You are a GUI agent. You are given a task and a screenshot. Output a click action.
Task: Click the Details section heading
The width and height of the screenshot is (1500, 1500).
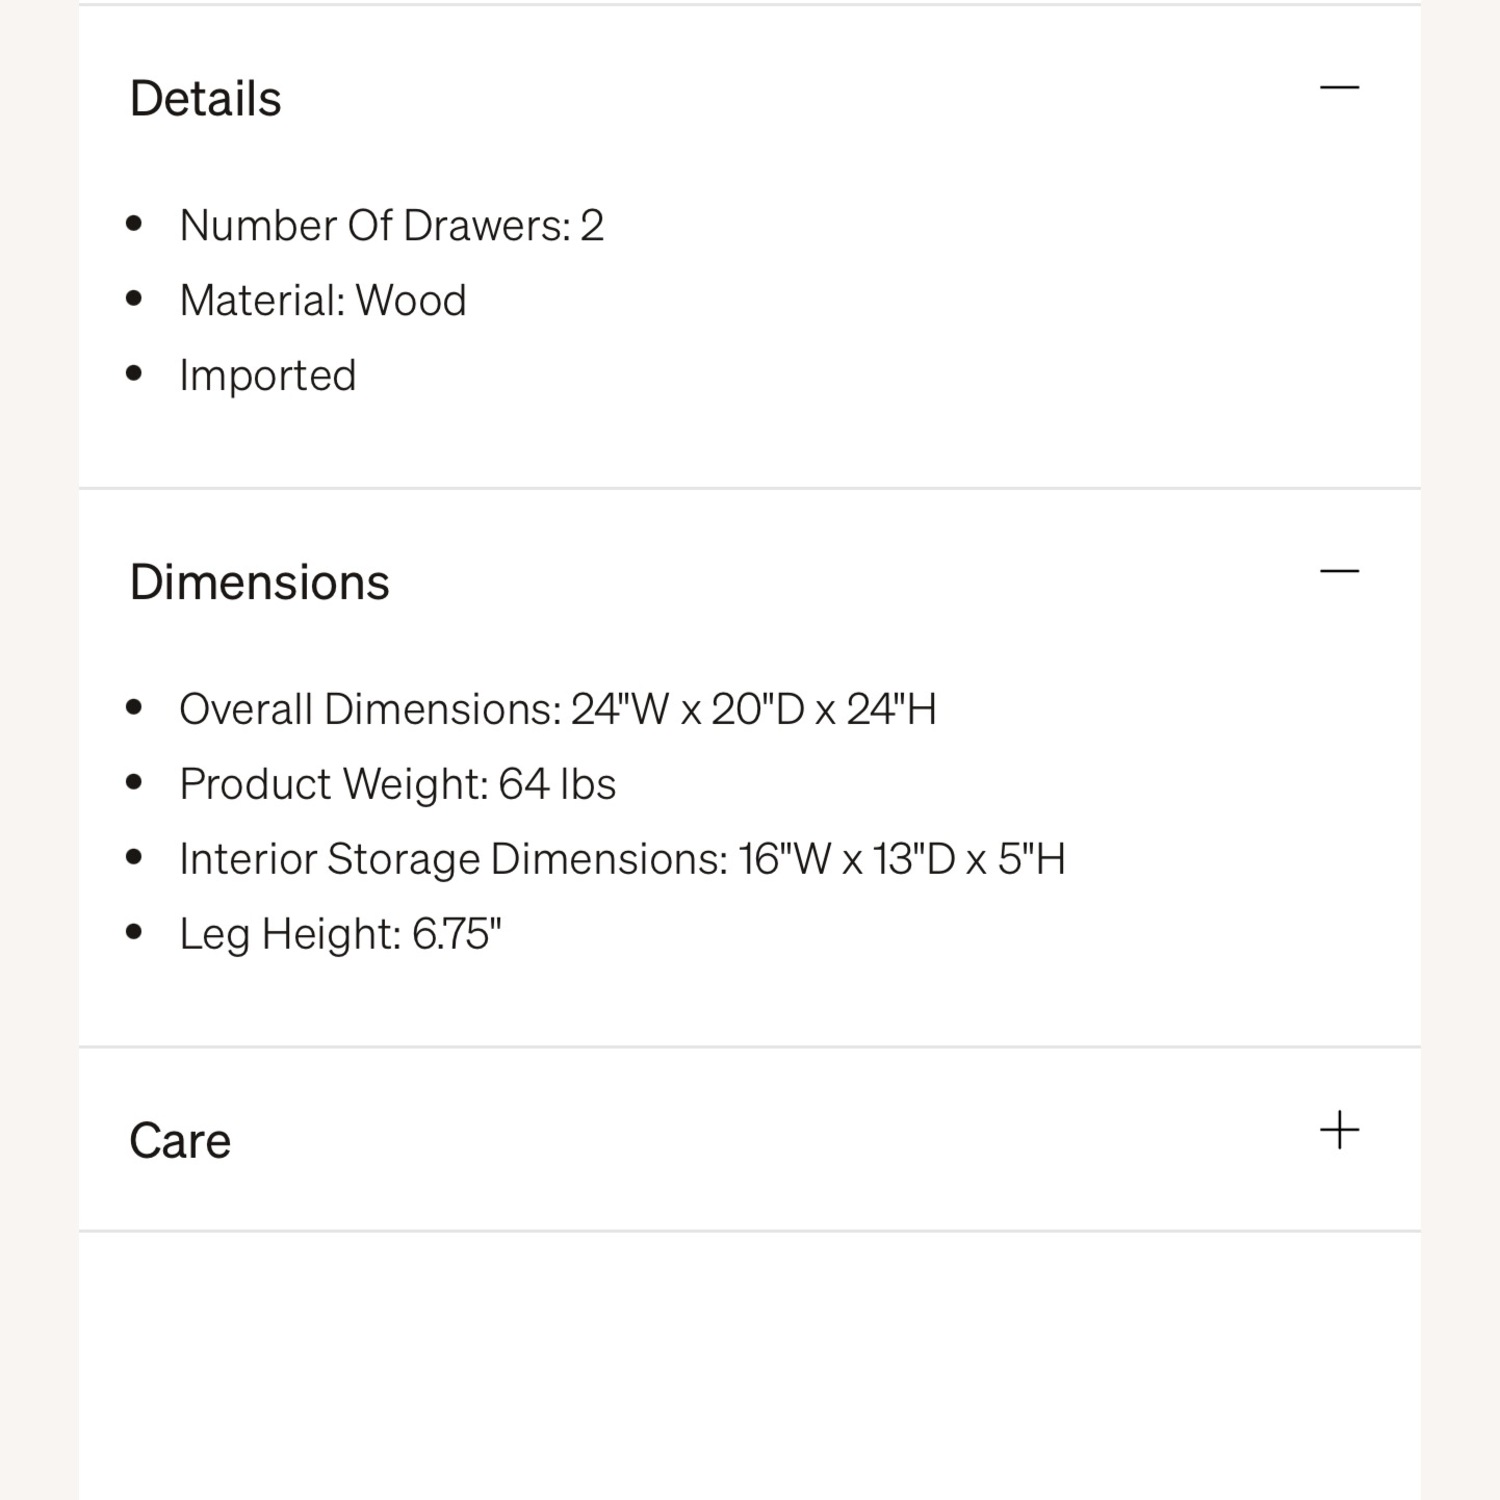pos(206,99)
